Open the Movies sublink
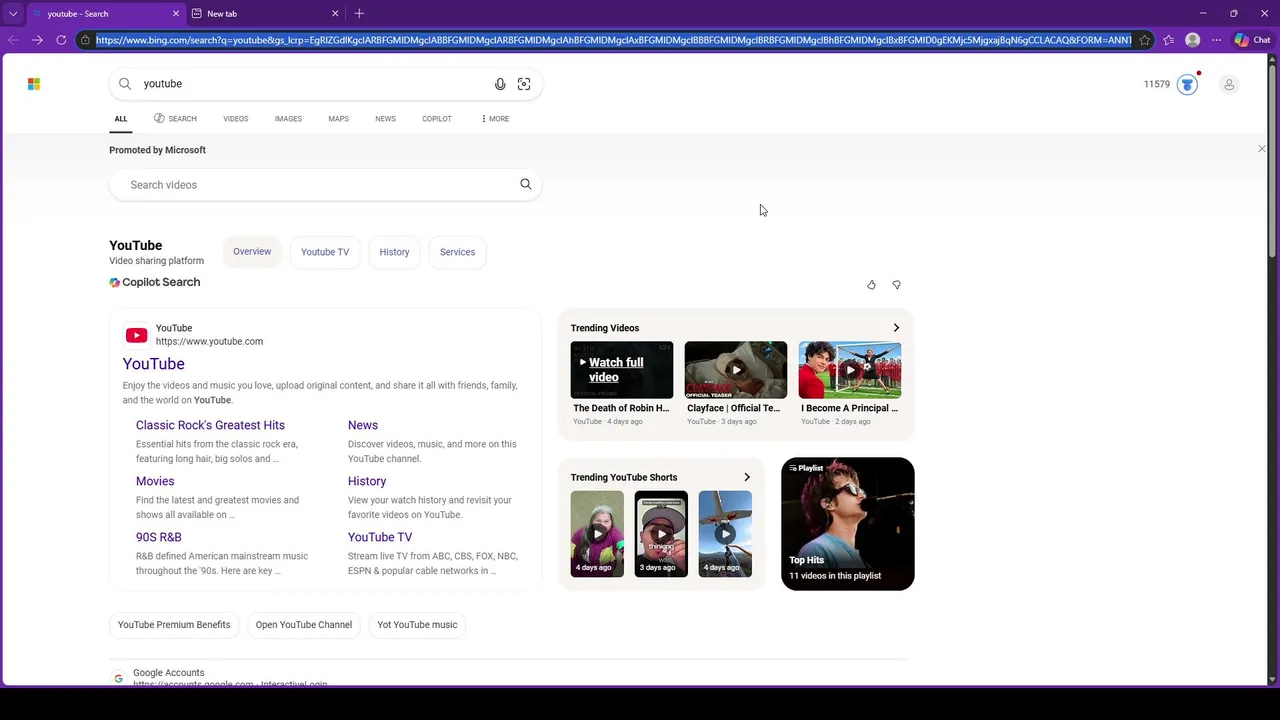This screenshot has width=1280, height=720. 155,481
